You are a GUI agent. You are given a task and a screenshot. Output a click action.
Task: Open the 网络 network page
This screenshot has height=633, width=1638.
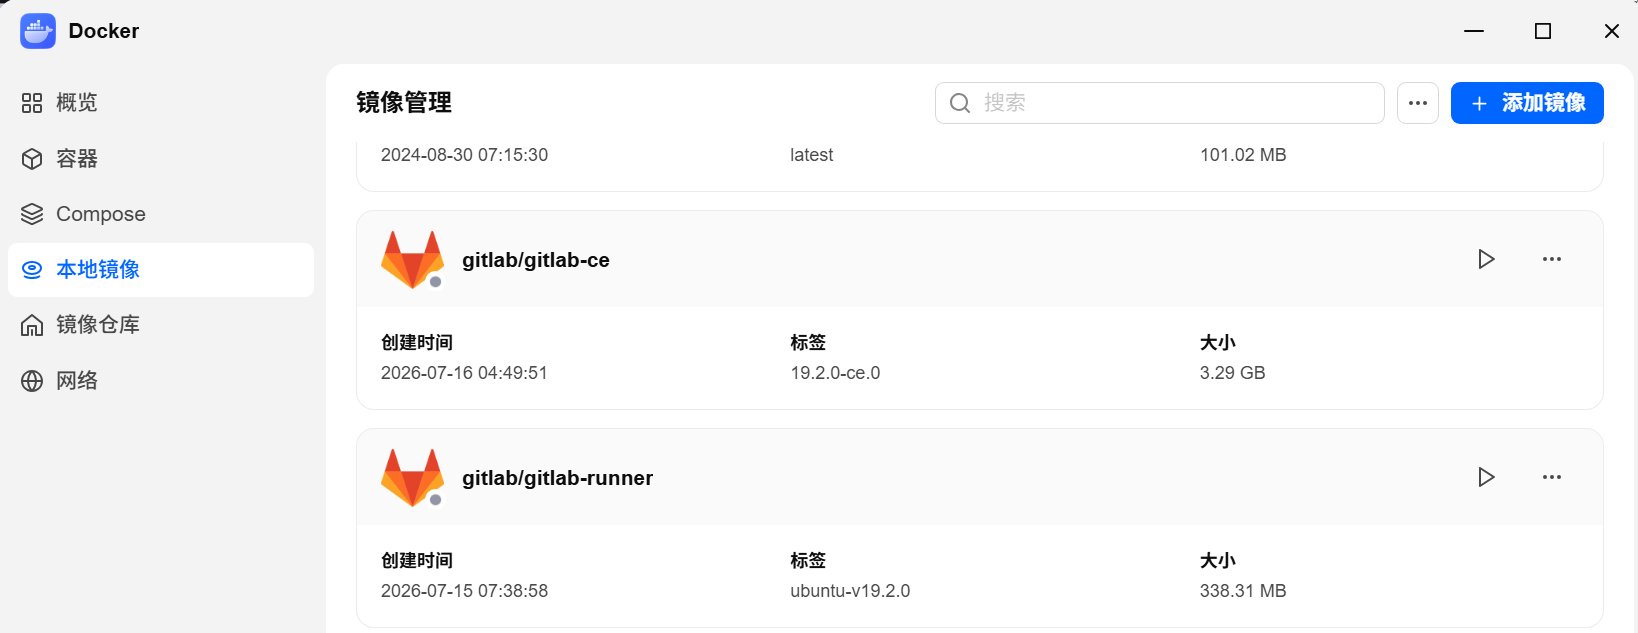[x=160, y=381]
